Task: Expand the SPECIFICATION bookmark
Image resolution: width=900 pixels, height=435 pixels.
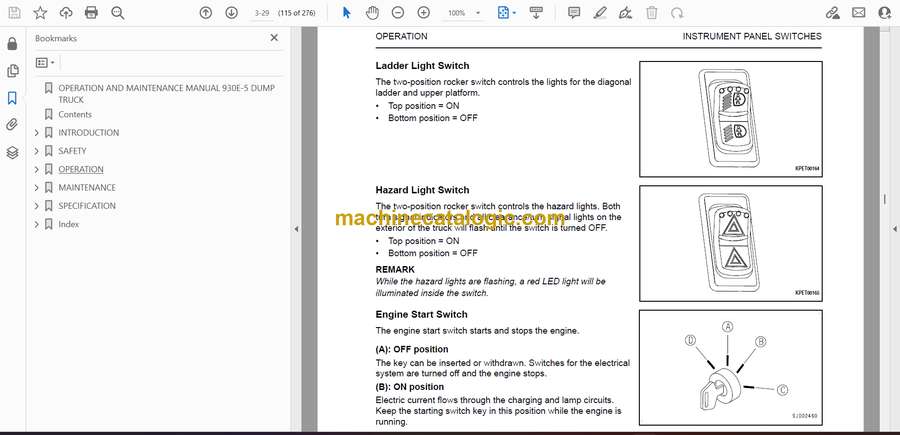Action: tap(37, 206)
